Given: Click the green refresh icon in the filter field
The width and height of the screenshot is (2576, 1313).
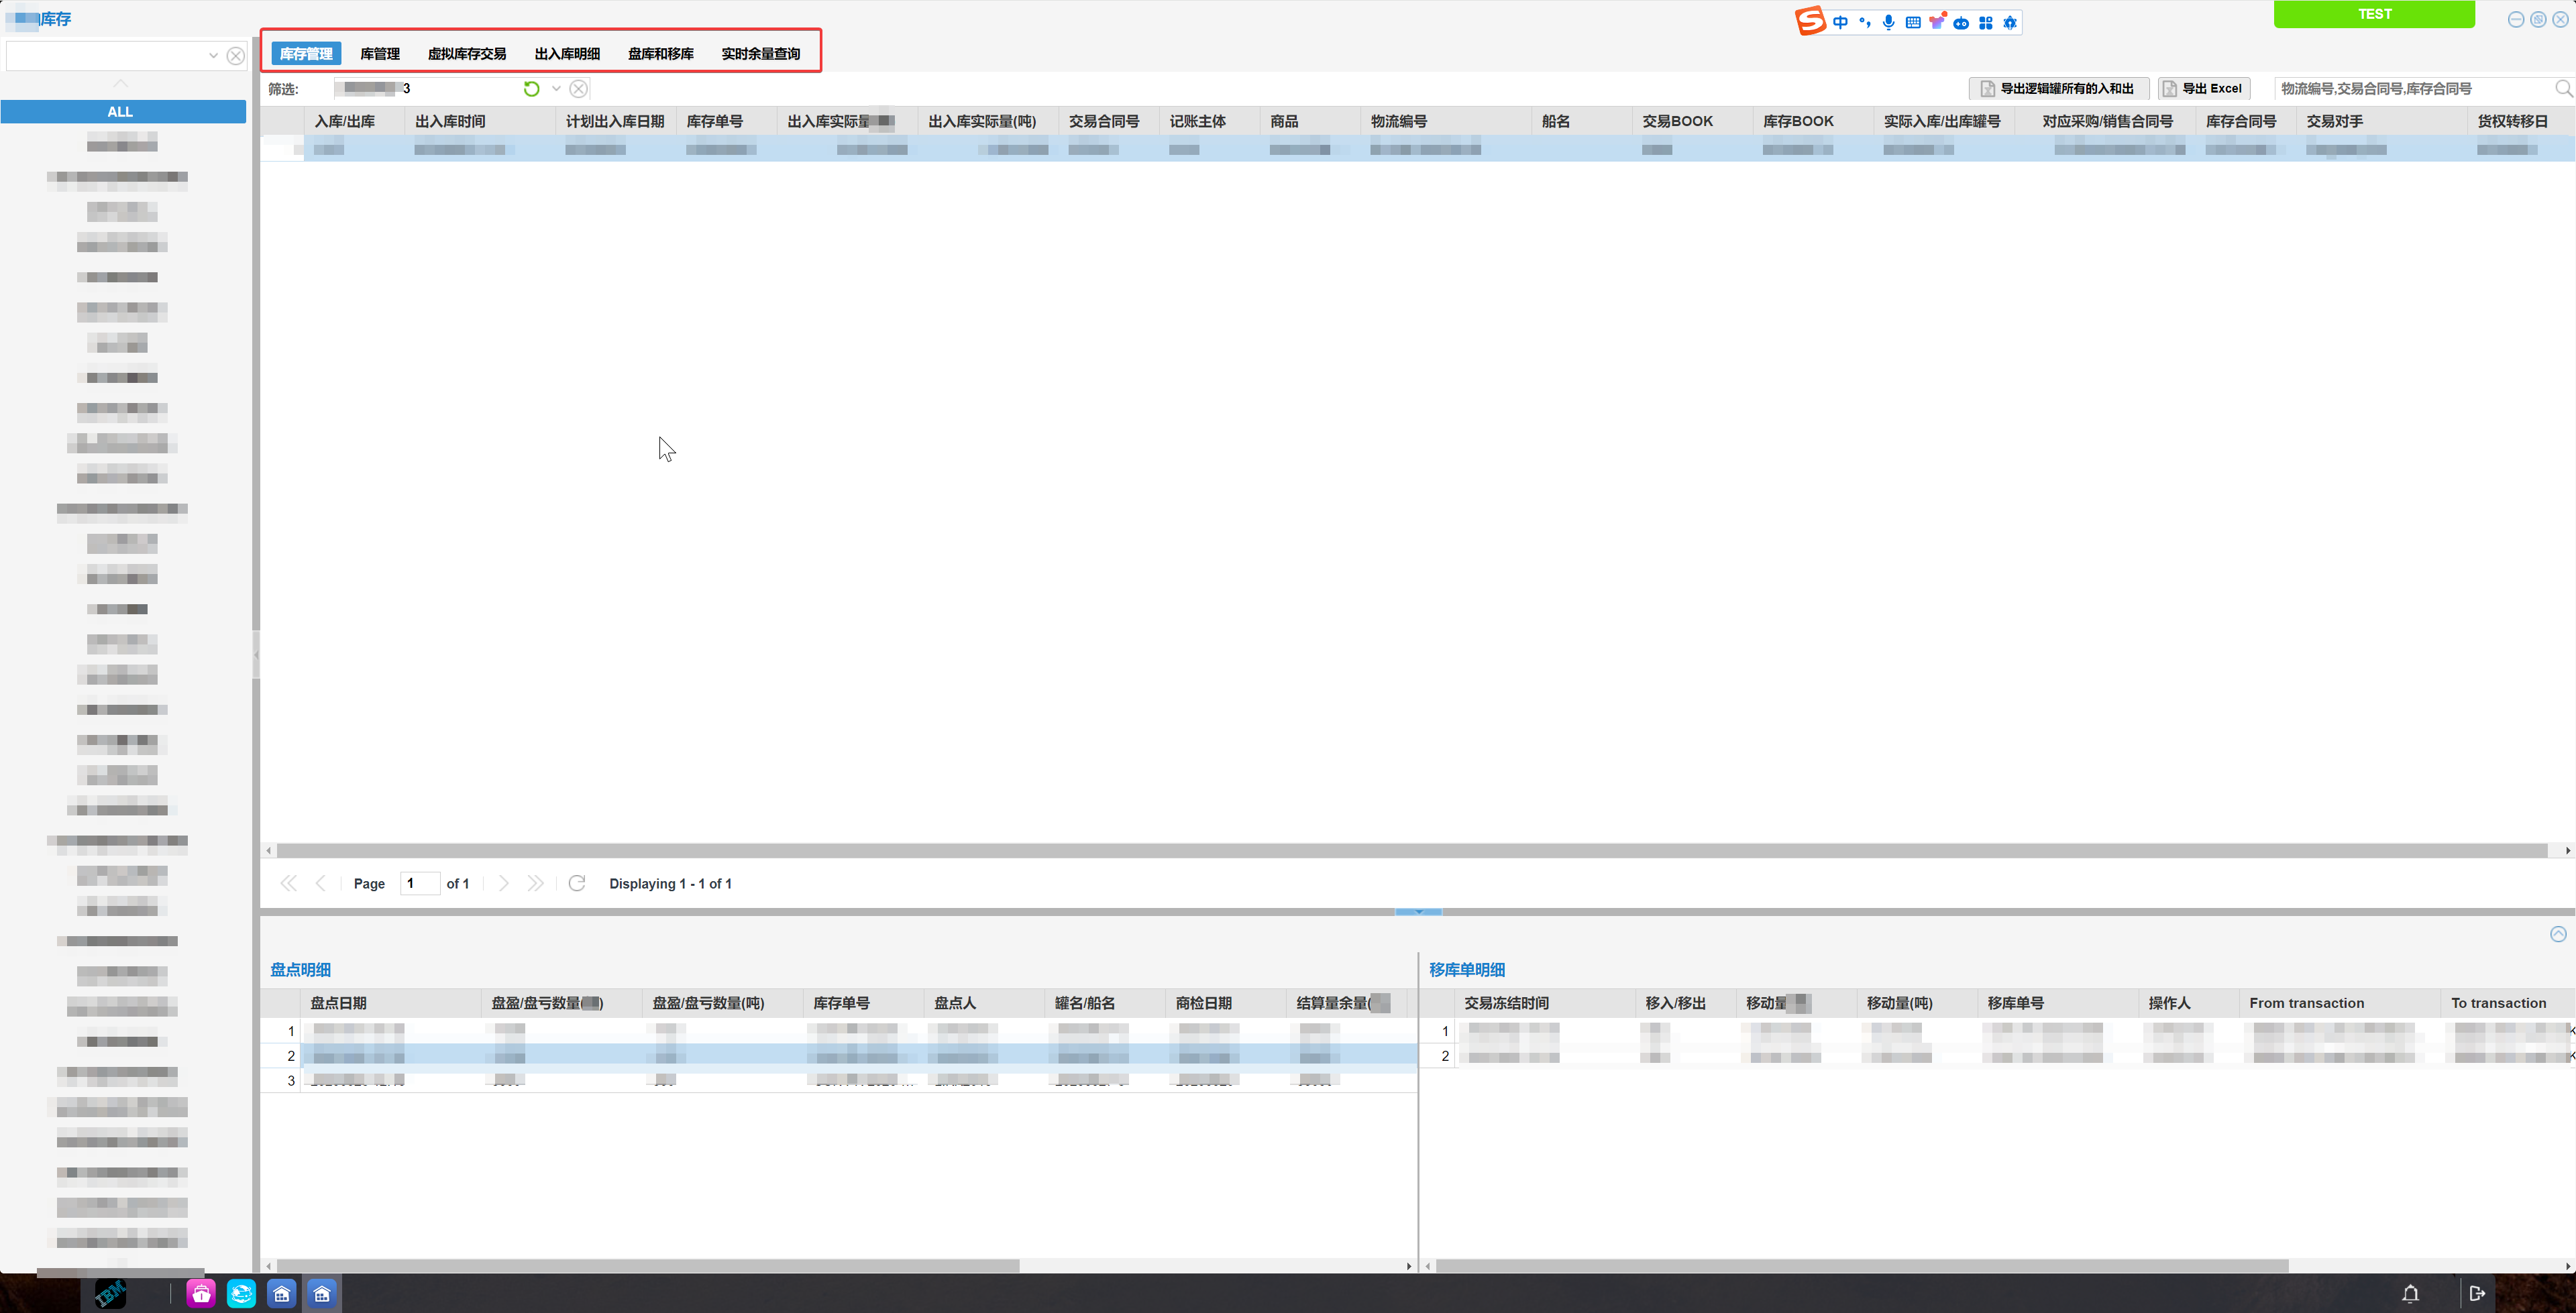Looking at the screenshot, I should tap(531, 89).
